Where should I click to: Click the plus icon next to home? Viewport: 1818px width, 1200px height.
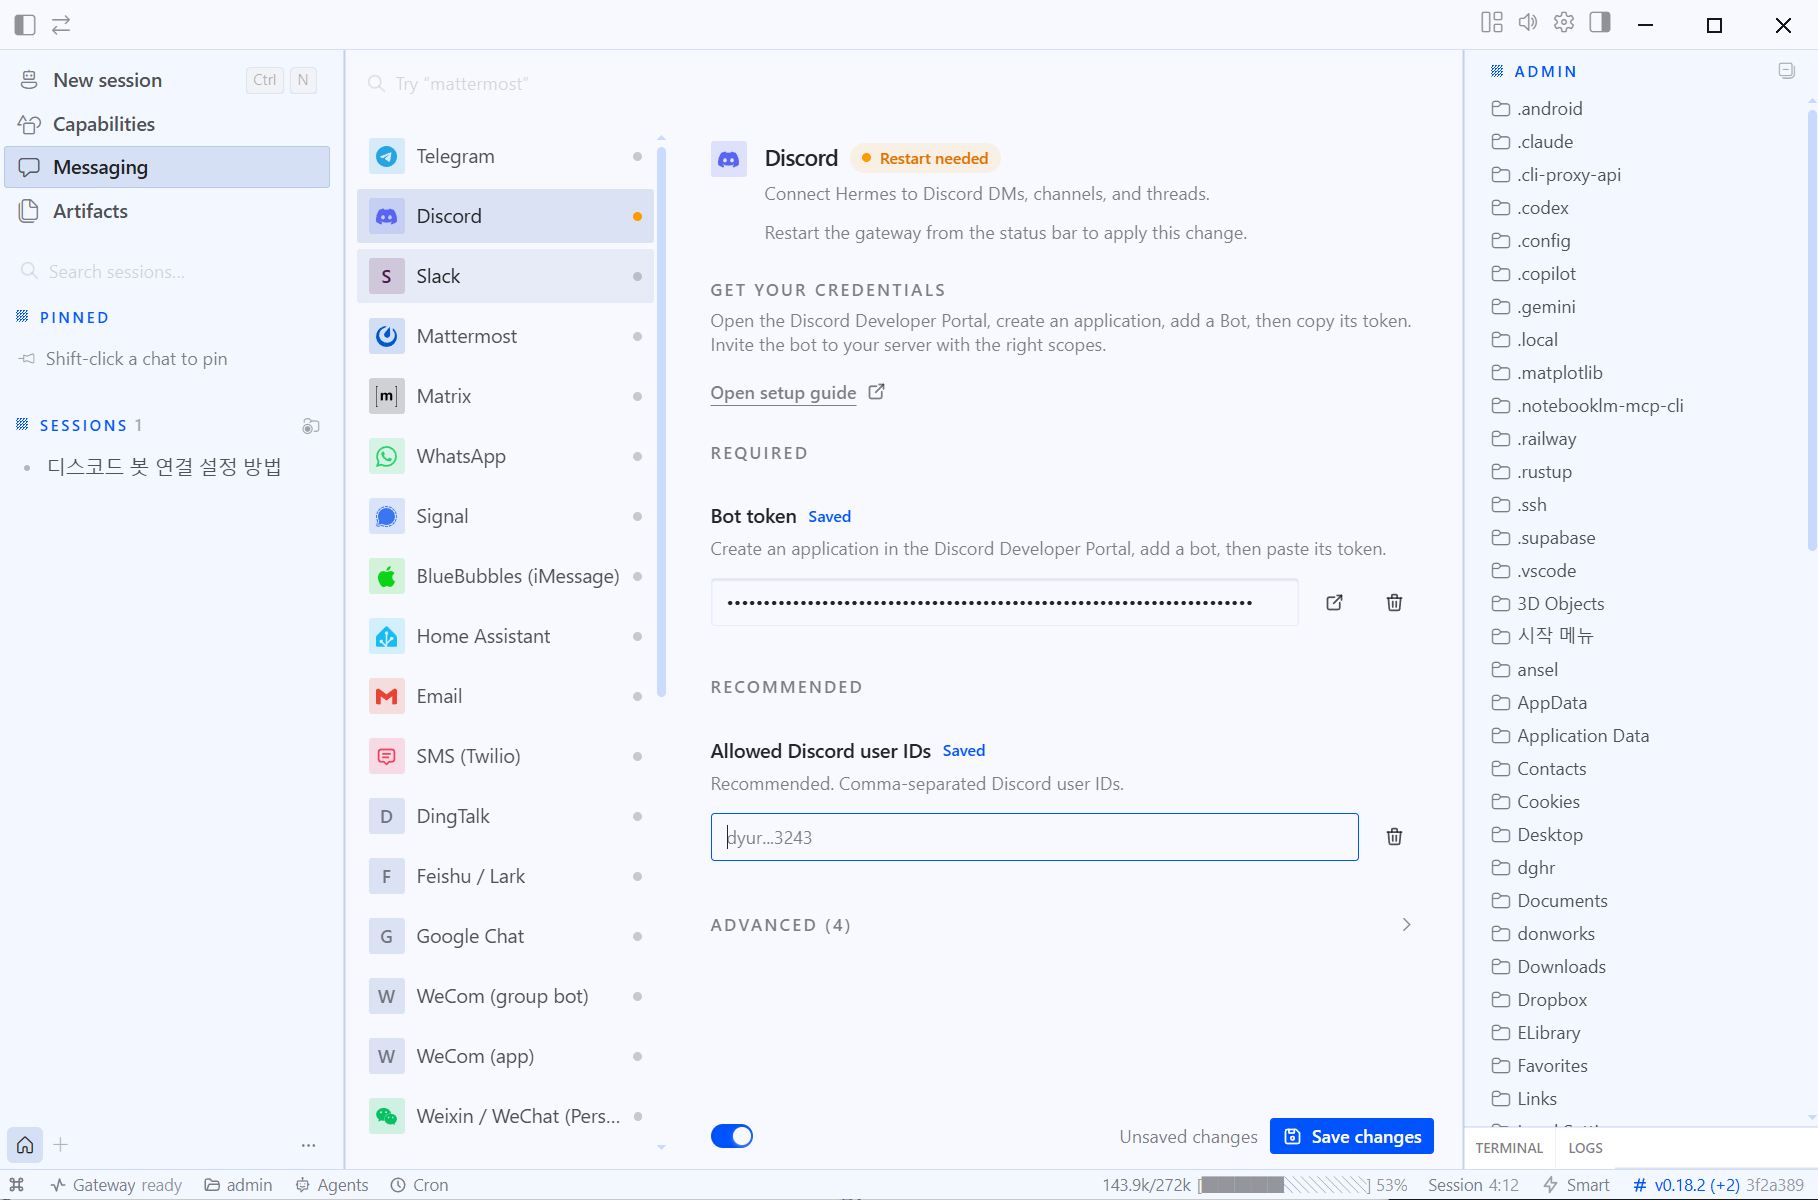pyautogui.click(x=61, y=1144)
